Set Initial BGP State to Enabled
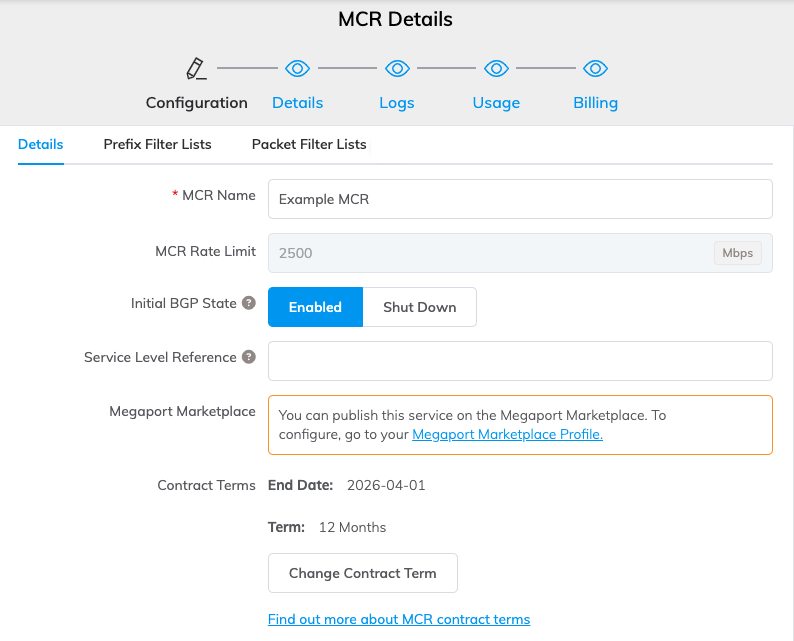This screenshot has height=641, width=794. coord(315,307)
